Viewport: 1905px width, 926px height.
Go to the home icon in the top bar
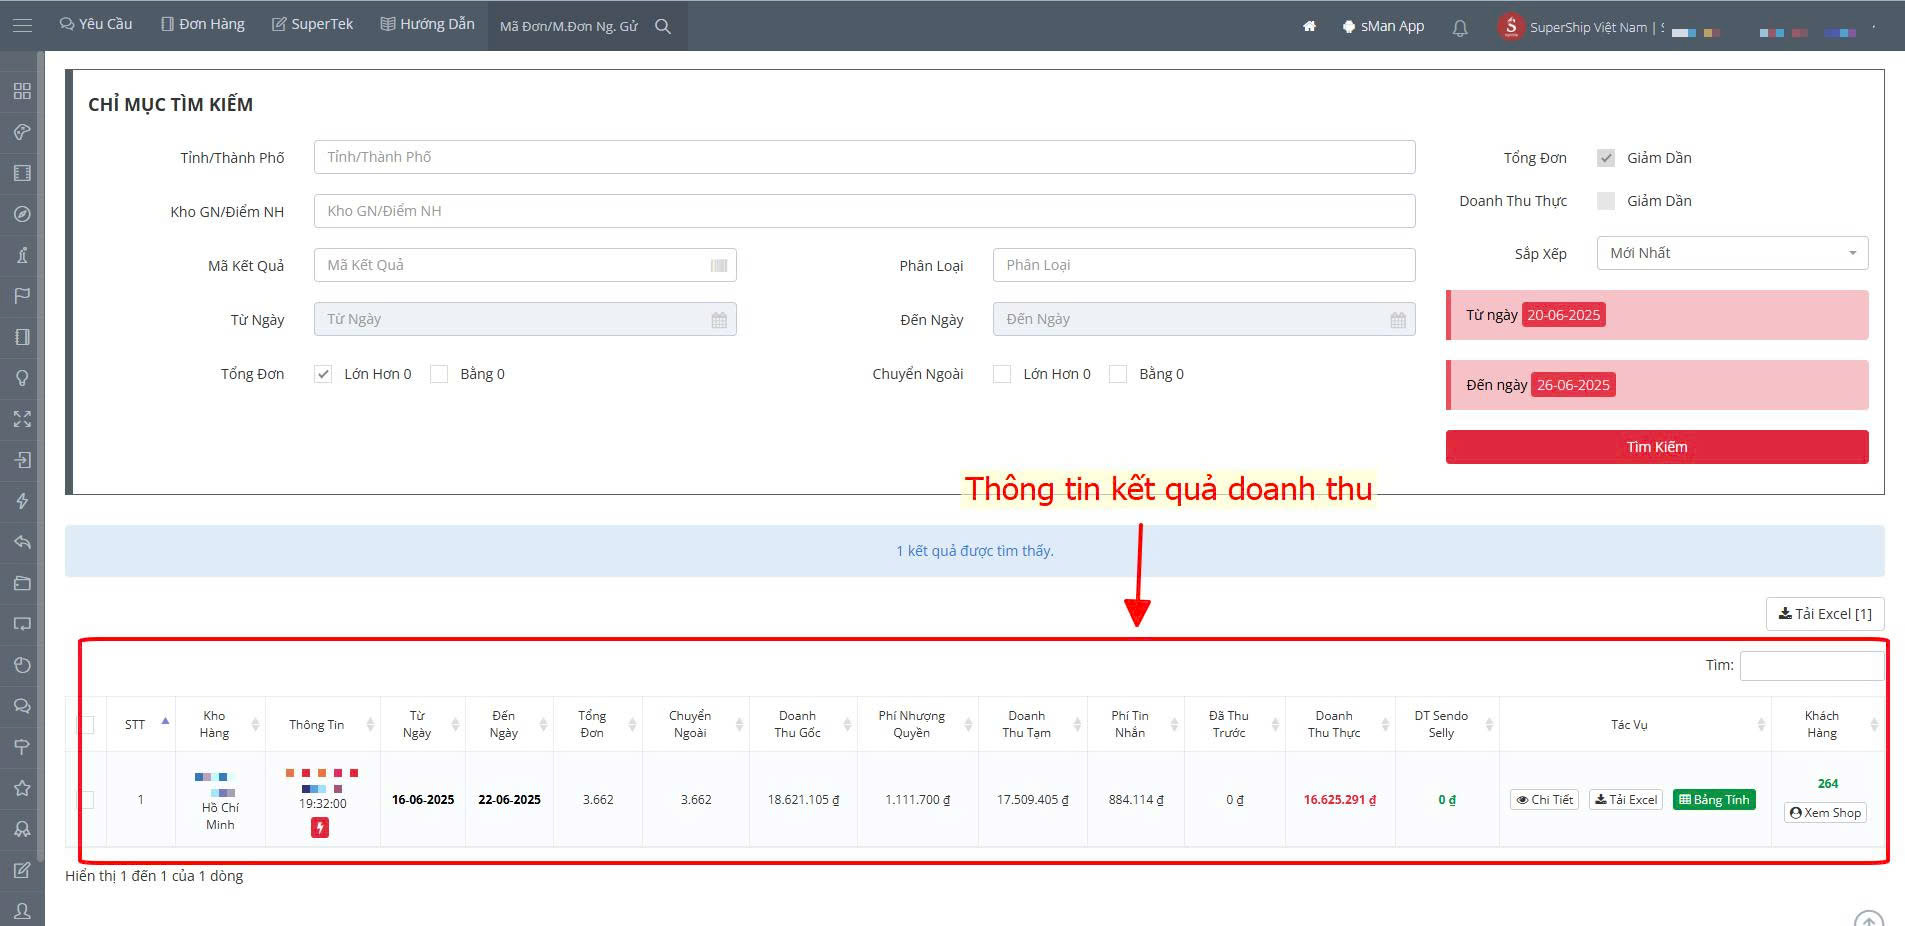(x=1309, y=26)
